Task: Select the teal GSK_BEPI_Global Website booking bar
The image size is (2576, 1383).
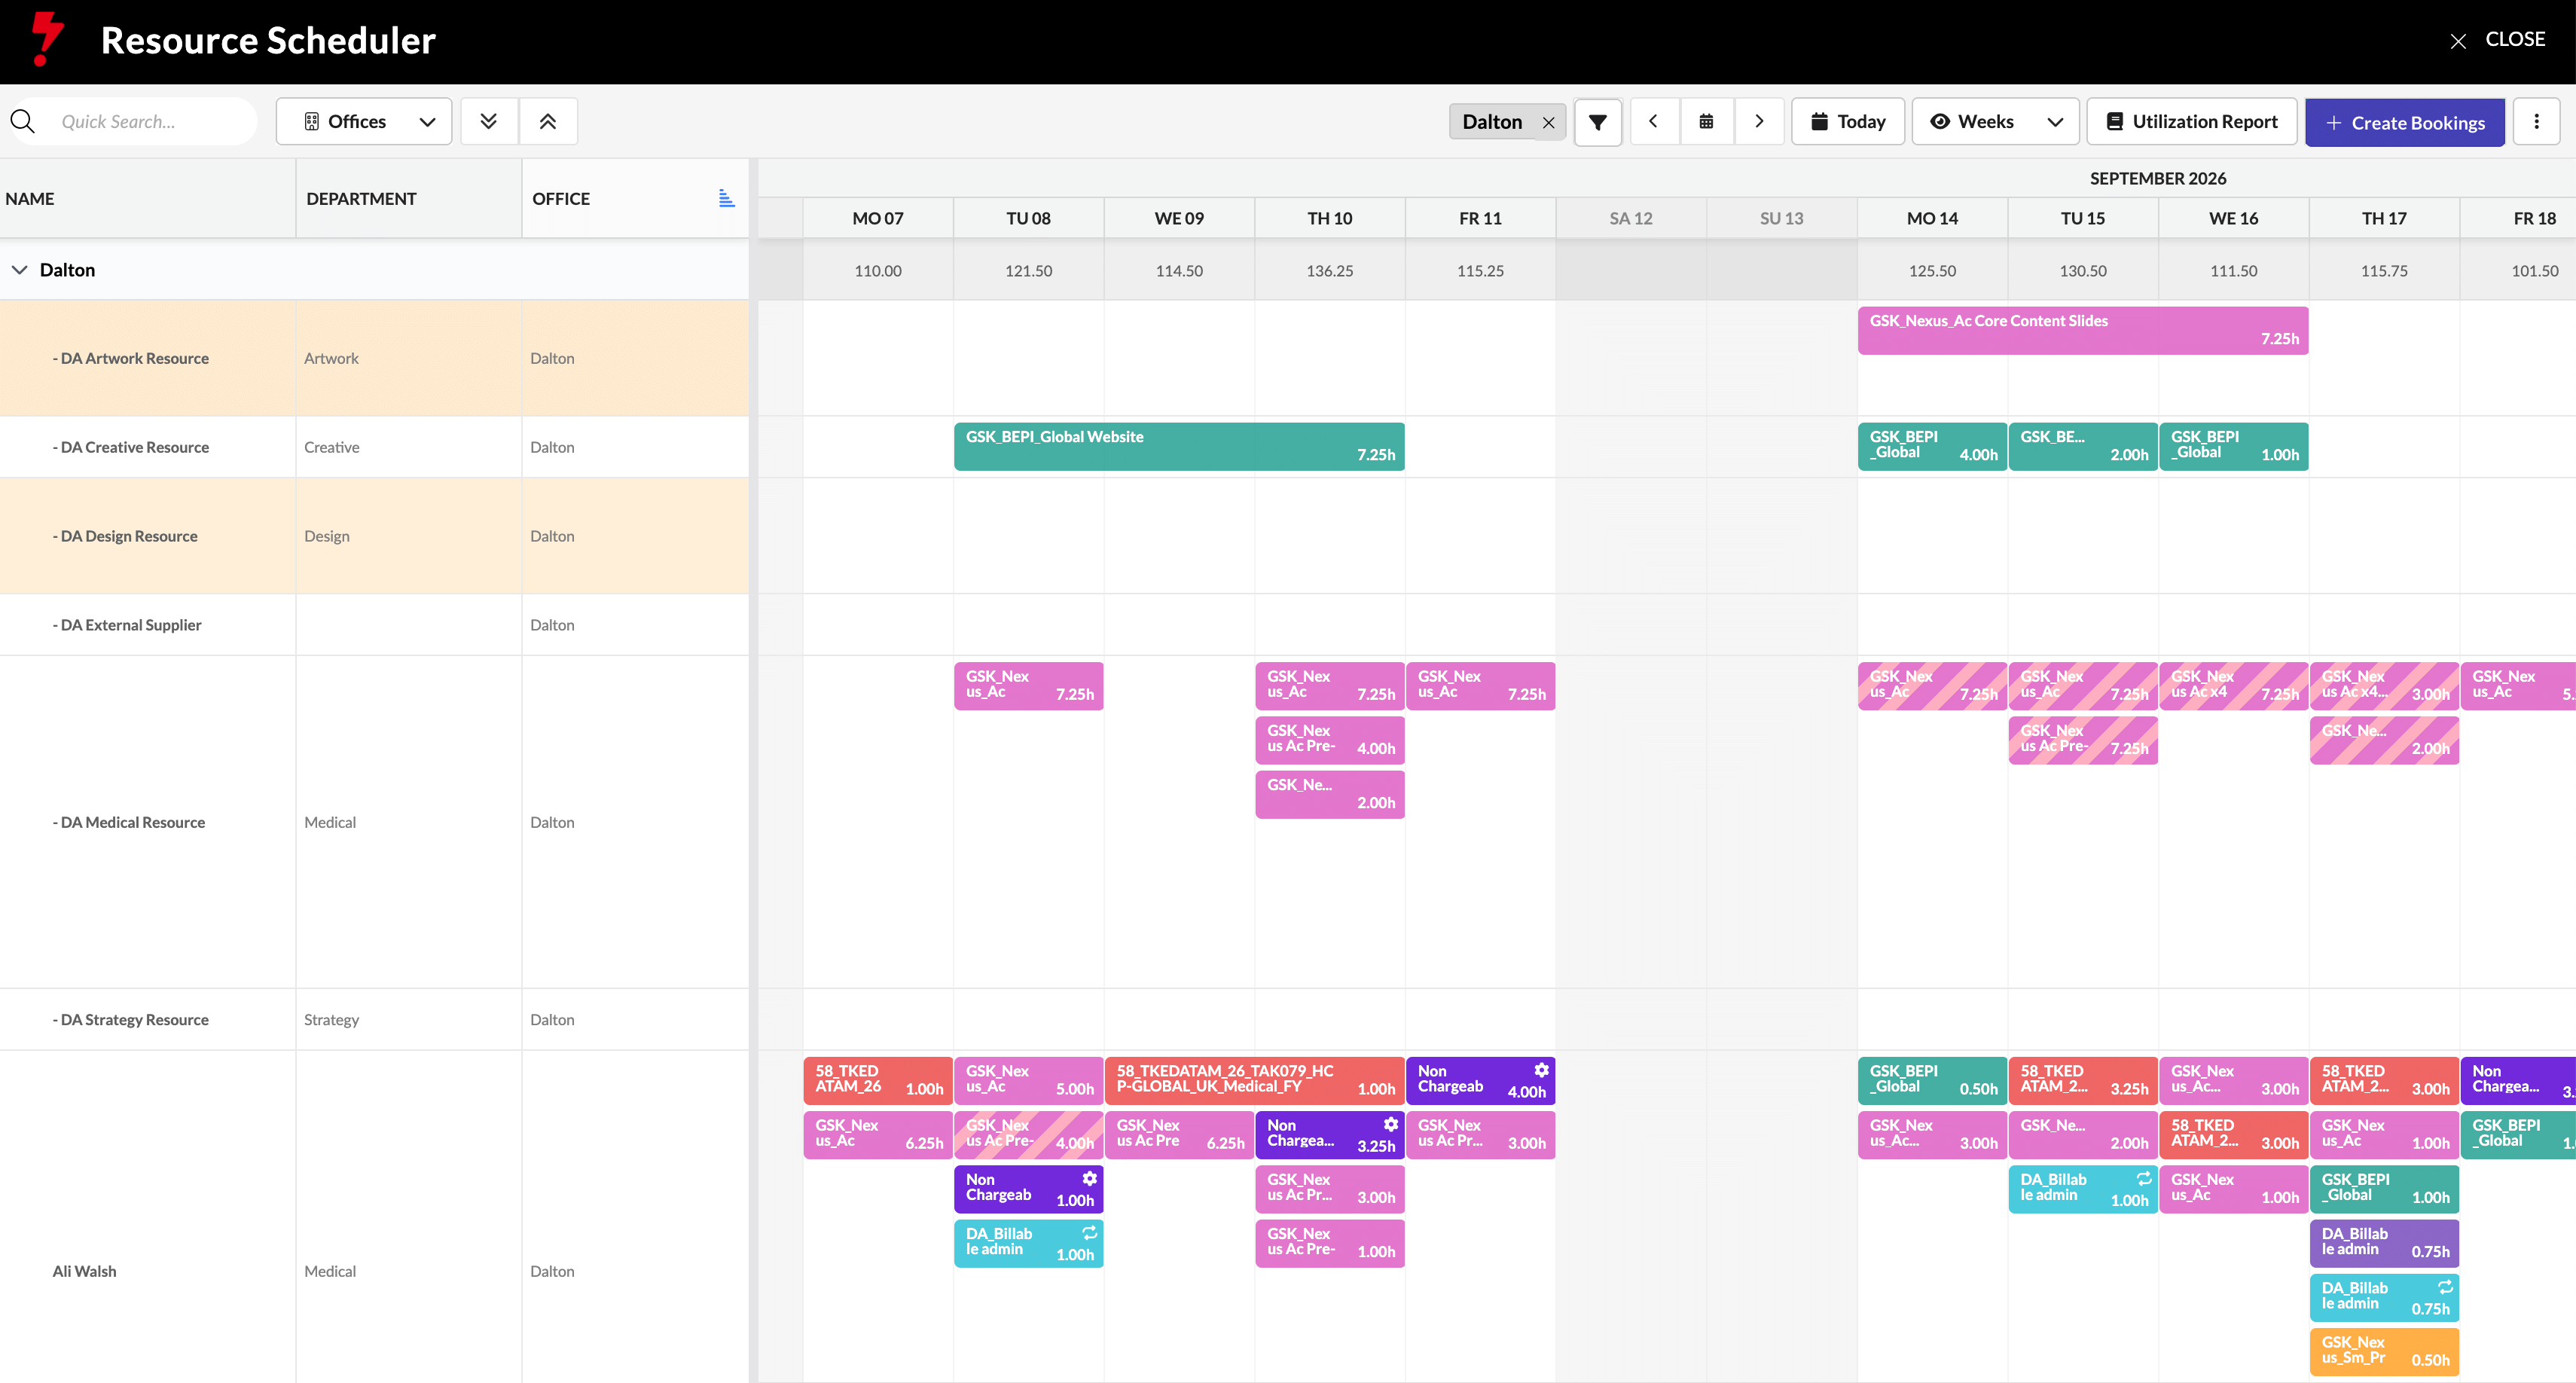Action: 1179,446
